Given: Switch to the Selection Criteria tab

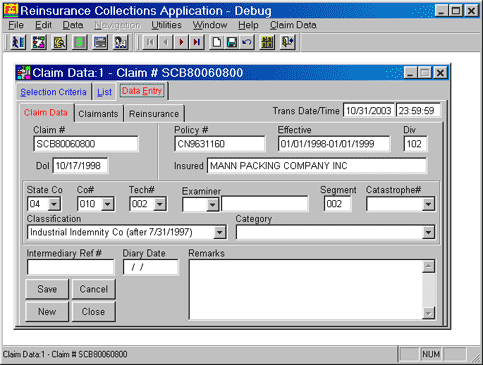Looking at the screenshot, I should click(x=53, y=92).
